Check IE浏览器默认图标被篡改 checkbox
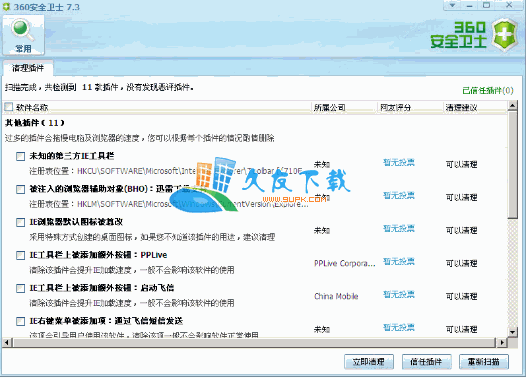 (x=20, y=222)
